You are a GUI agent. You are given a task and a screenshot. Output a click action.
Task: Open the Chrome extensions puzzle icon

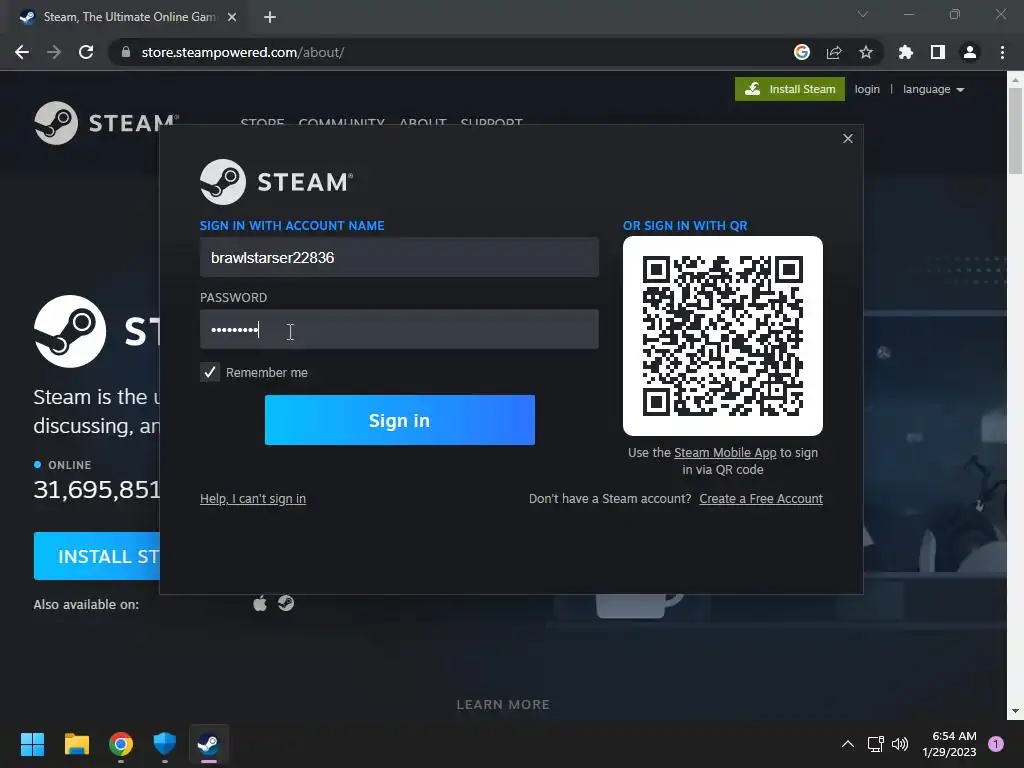click(x=906, y=52)
